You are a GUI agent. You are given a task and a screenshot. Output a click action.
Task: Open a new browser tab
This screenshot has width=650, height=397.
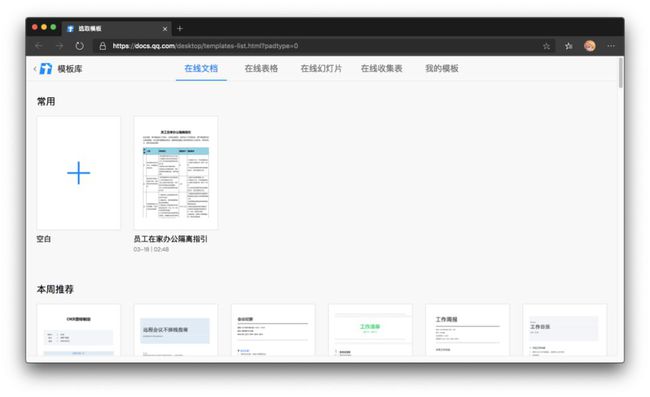tap(180, 29)
